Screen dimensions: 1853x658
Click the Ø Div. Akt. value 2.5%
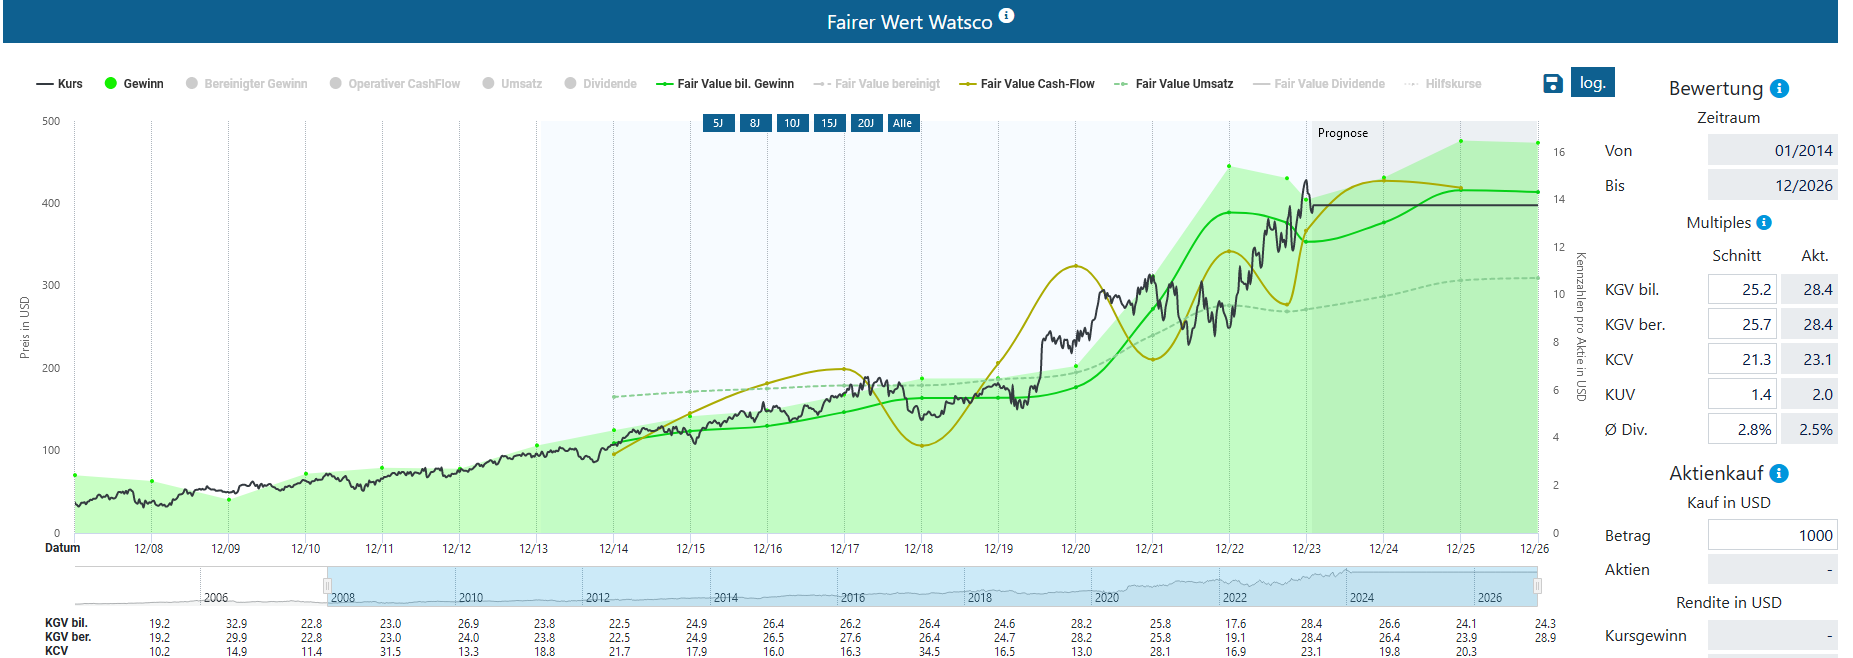click(1809, 429)
